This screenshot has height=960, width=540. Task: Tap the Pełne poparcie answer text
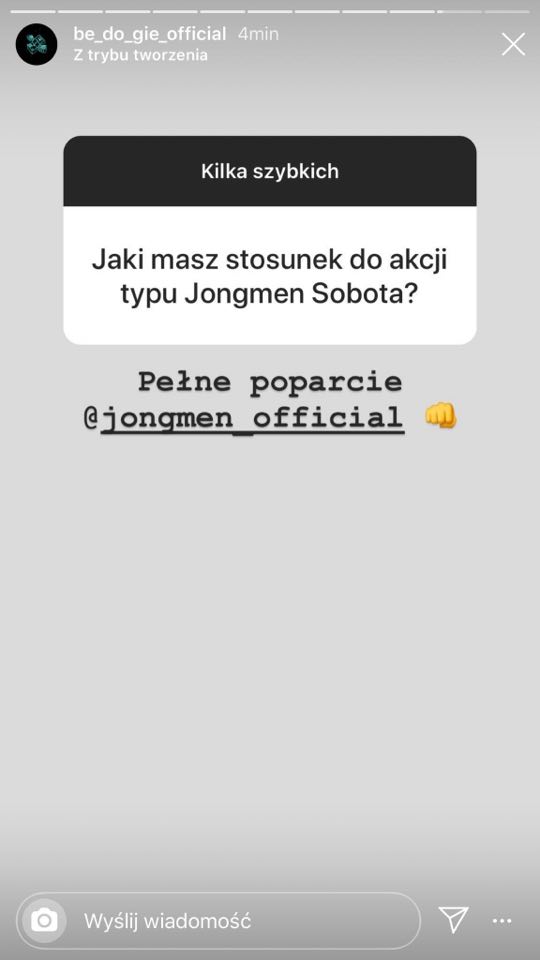270,382
